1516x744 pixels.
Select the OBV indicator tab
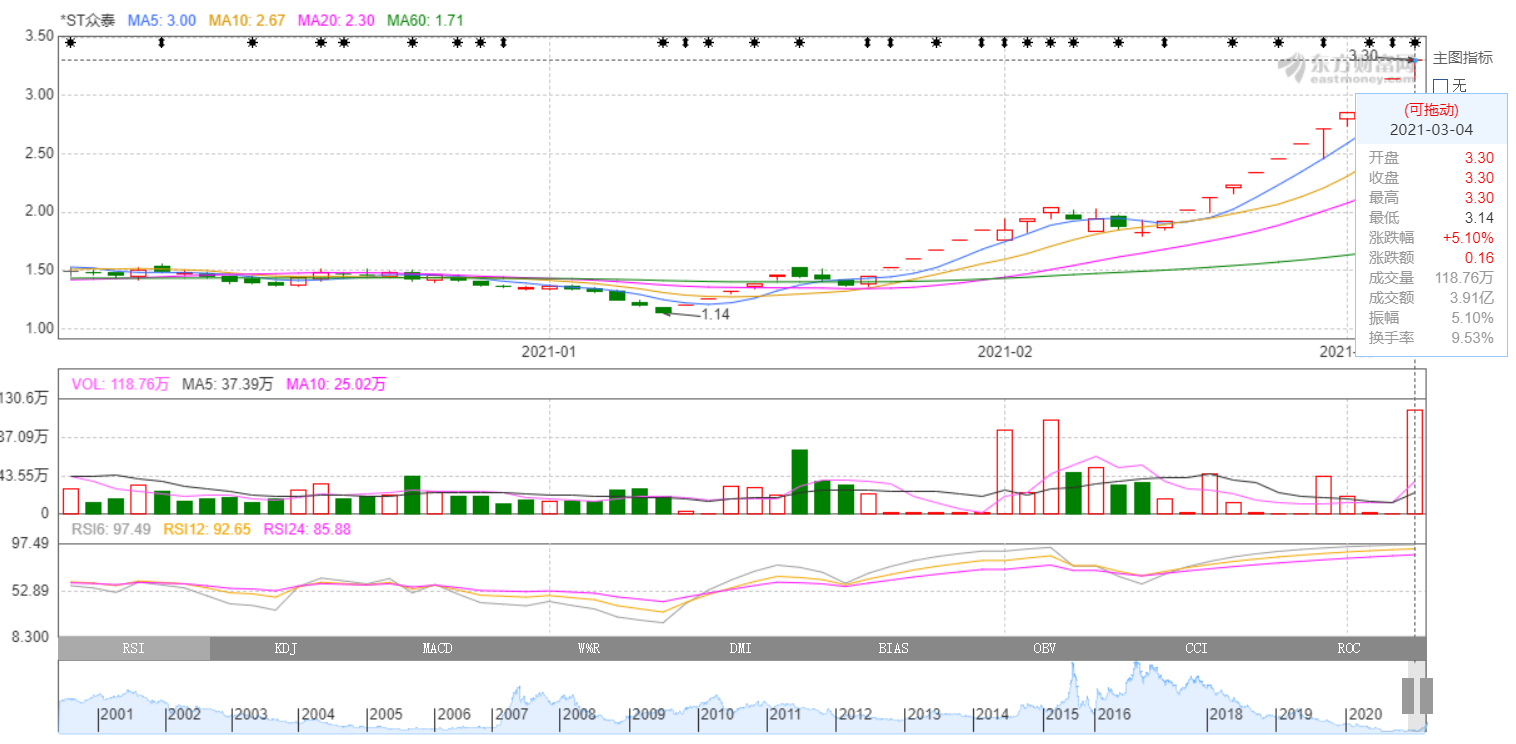point(1045,648)
